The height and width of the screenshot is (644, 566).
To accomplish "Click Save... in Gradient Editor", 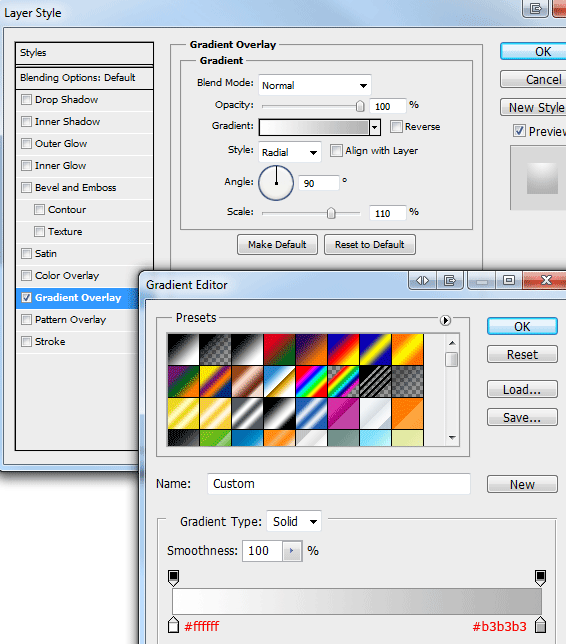I will pos(522,417).
